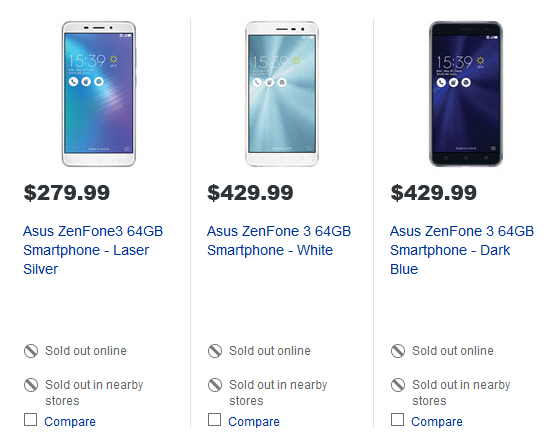Screen dimensions: 556x445
Task: Click Compare link under Laser Silver phone
Action: (70, 422)
